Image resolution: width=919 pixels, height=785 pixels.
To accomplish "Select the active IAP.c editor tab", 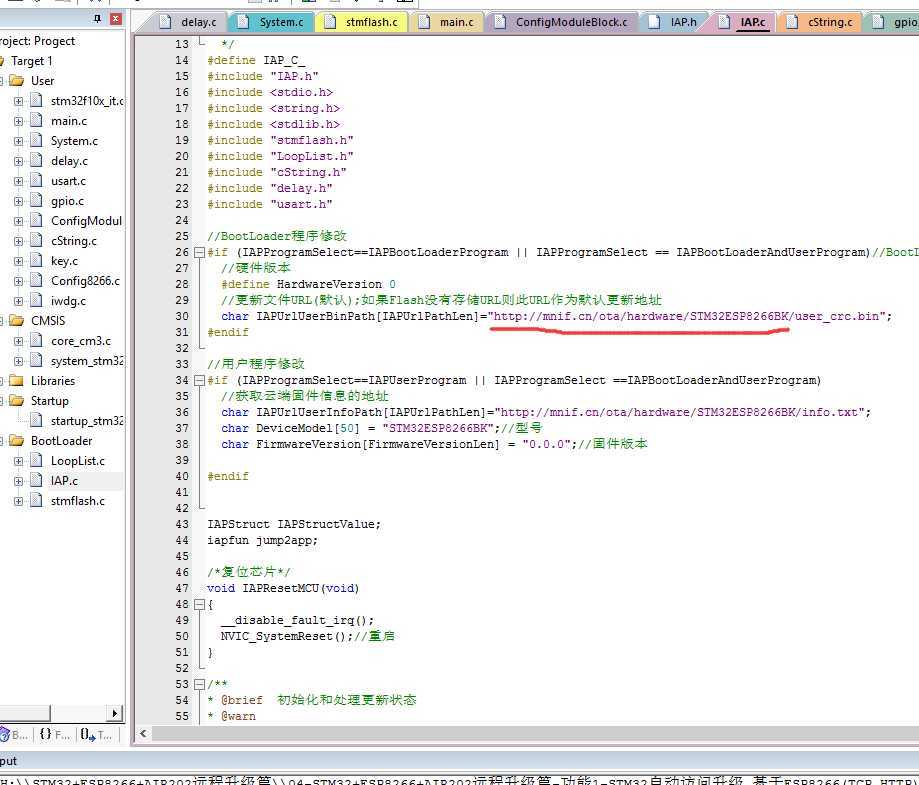I will (743, 22).
